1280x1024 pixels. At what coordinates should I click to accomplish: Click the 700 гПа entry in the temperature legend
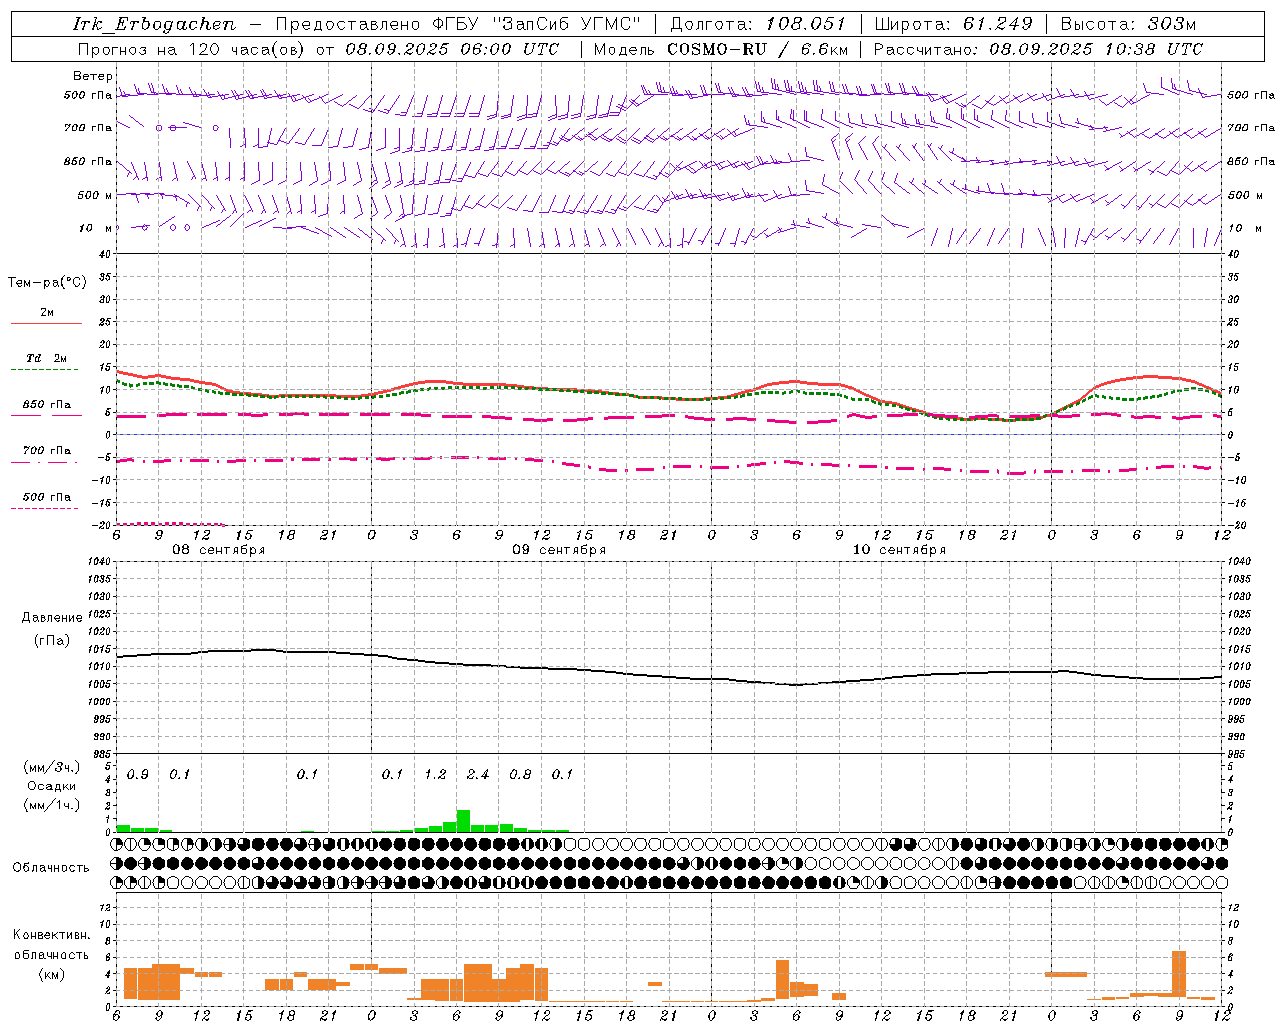47,451
